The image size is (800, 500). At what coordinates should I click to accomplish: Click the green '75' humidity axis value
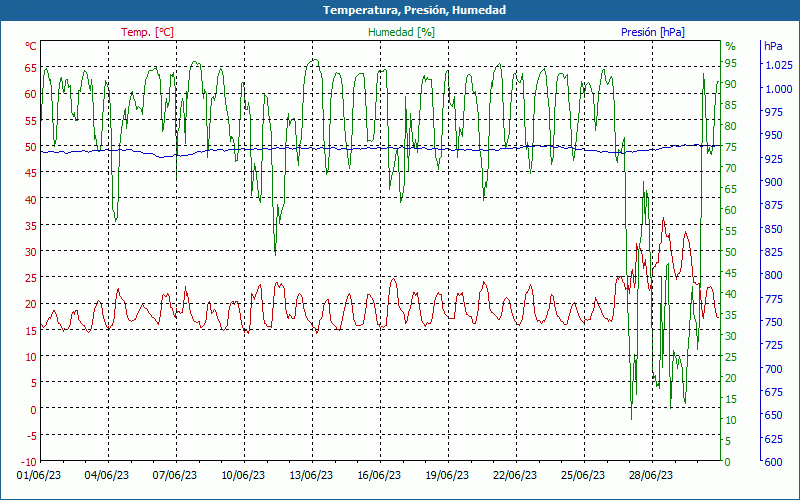tap(731, 147)
